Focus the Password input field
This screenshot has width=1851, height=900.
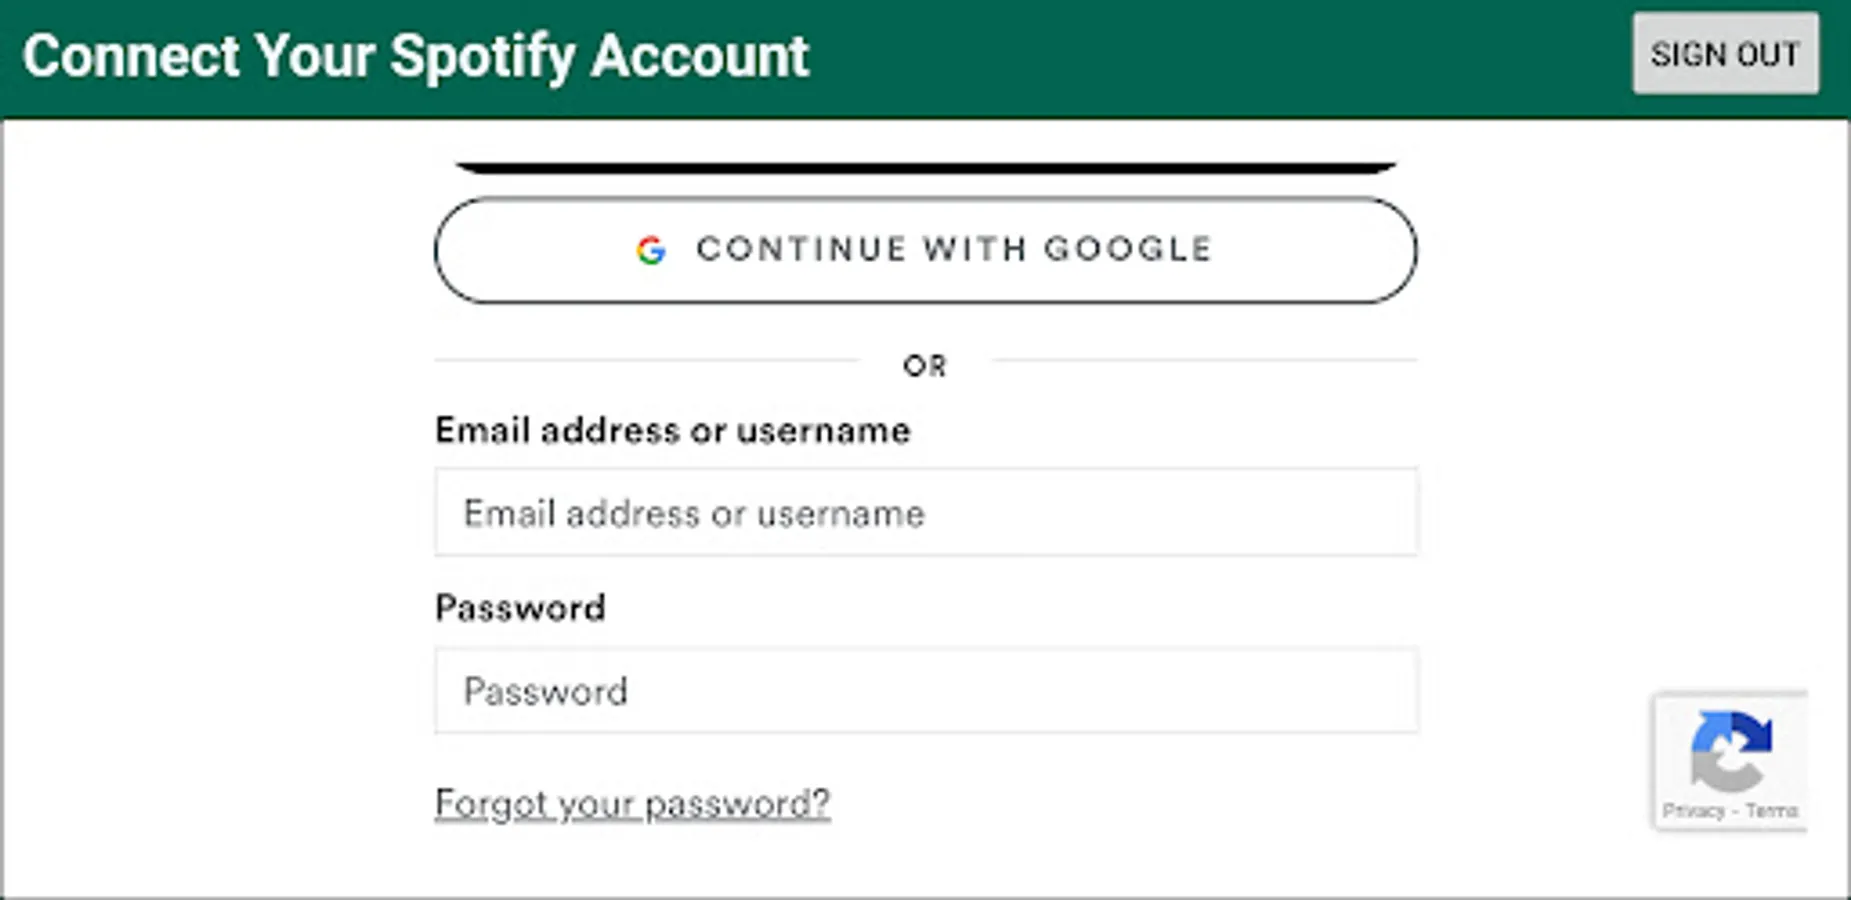[x=925, y=690]
